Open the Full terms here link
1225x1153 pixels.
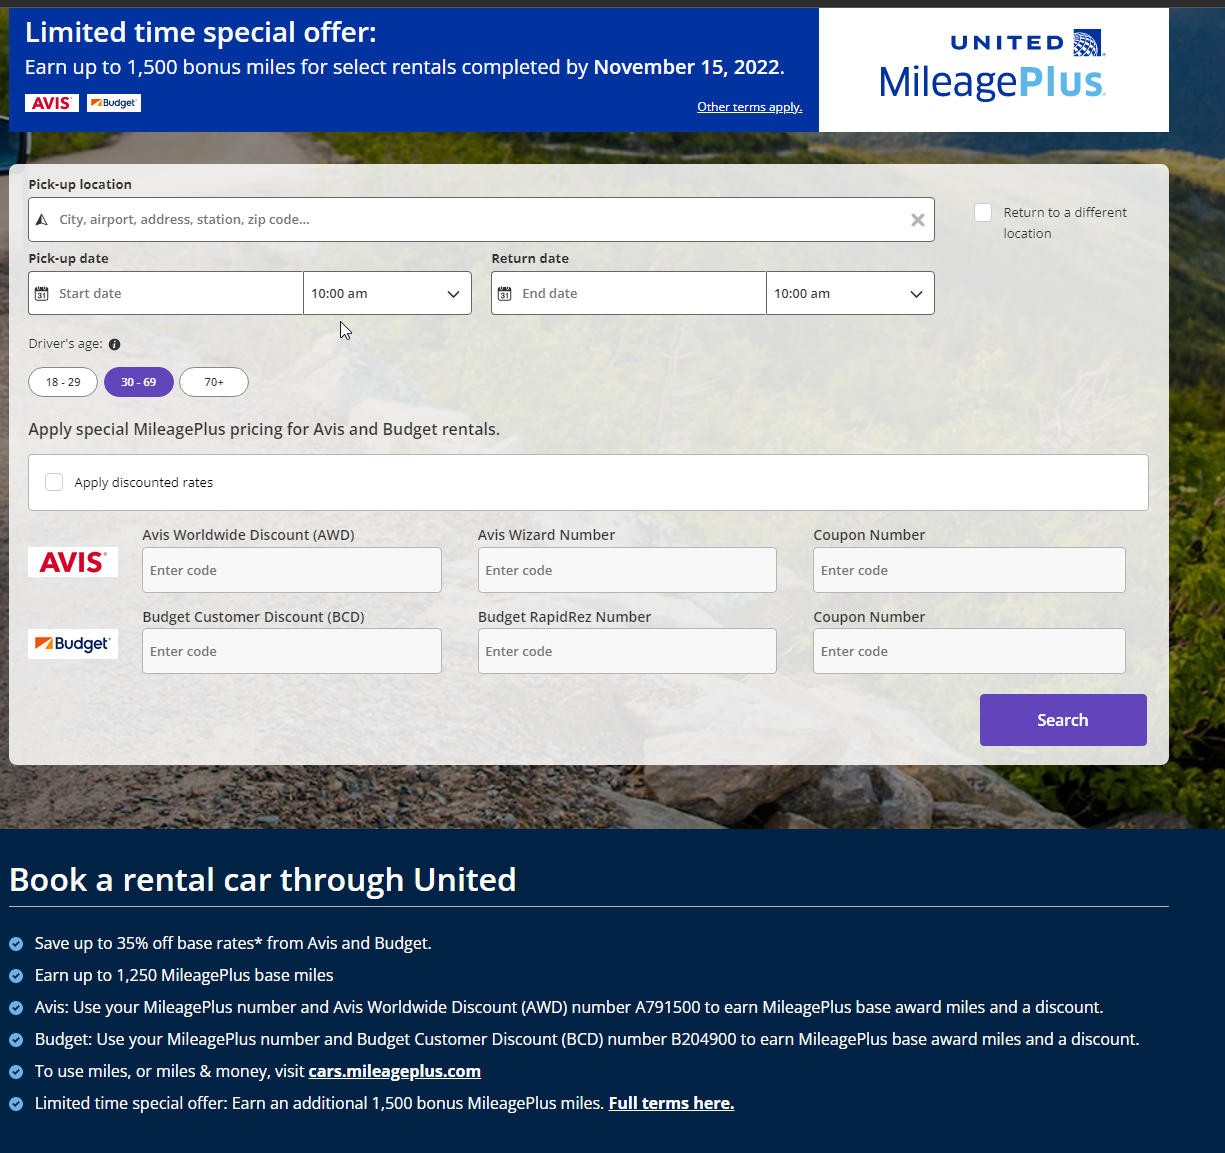(x=671, y=1103)
